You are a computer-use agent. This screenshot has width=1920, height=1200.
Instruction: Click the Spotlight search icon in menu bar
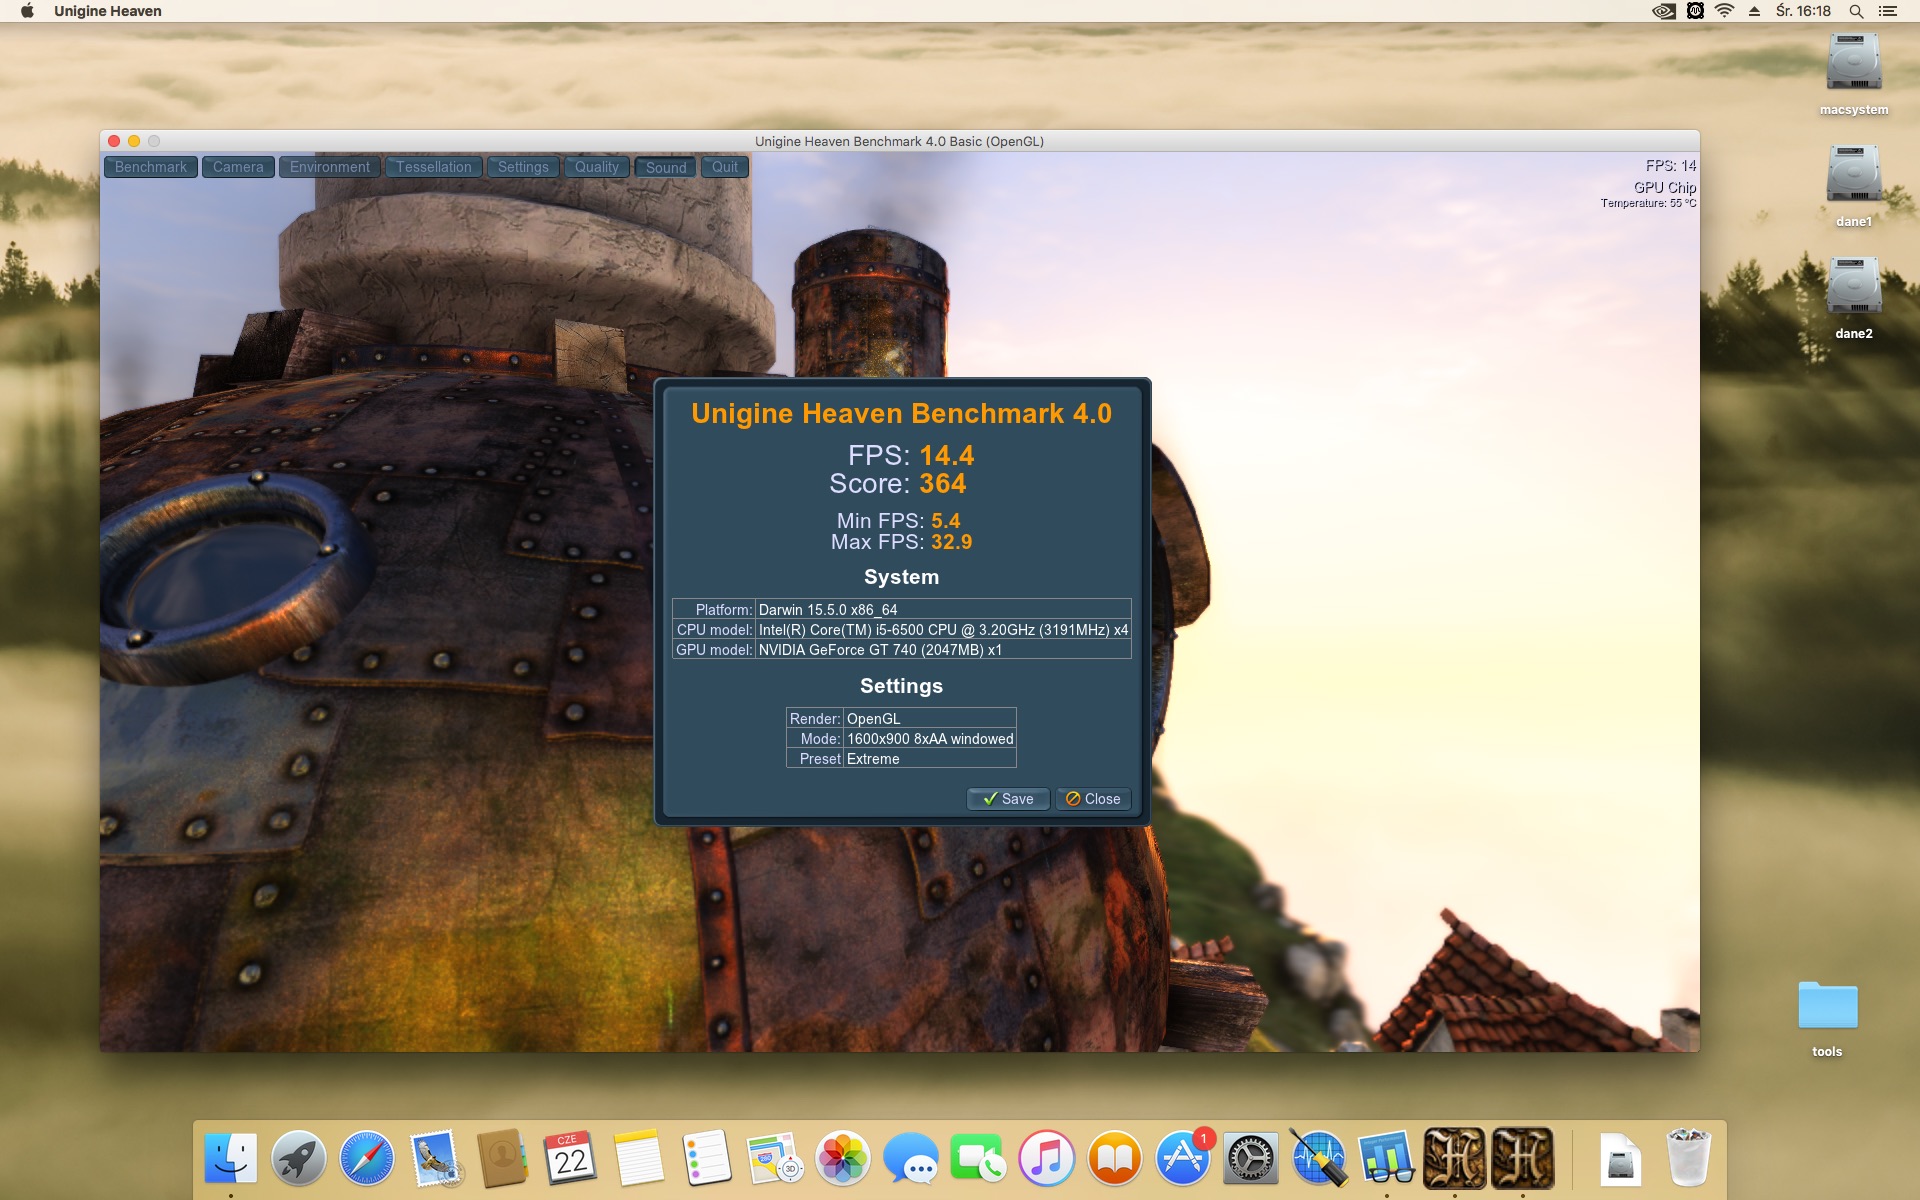point(1855,11)
